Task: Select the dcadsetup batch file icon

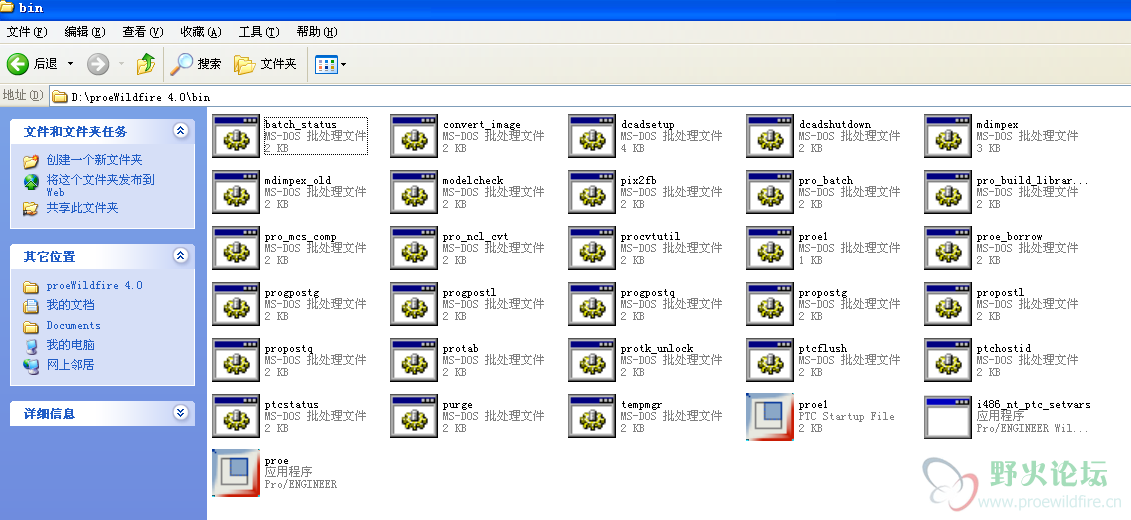Action: [x=592, y=136]
